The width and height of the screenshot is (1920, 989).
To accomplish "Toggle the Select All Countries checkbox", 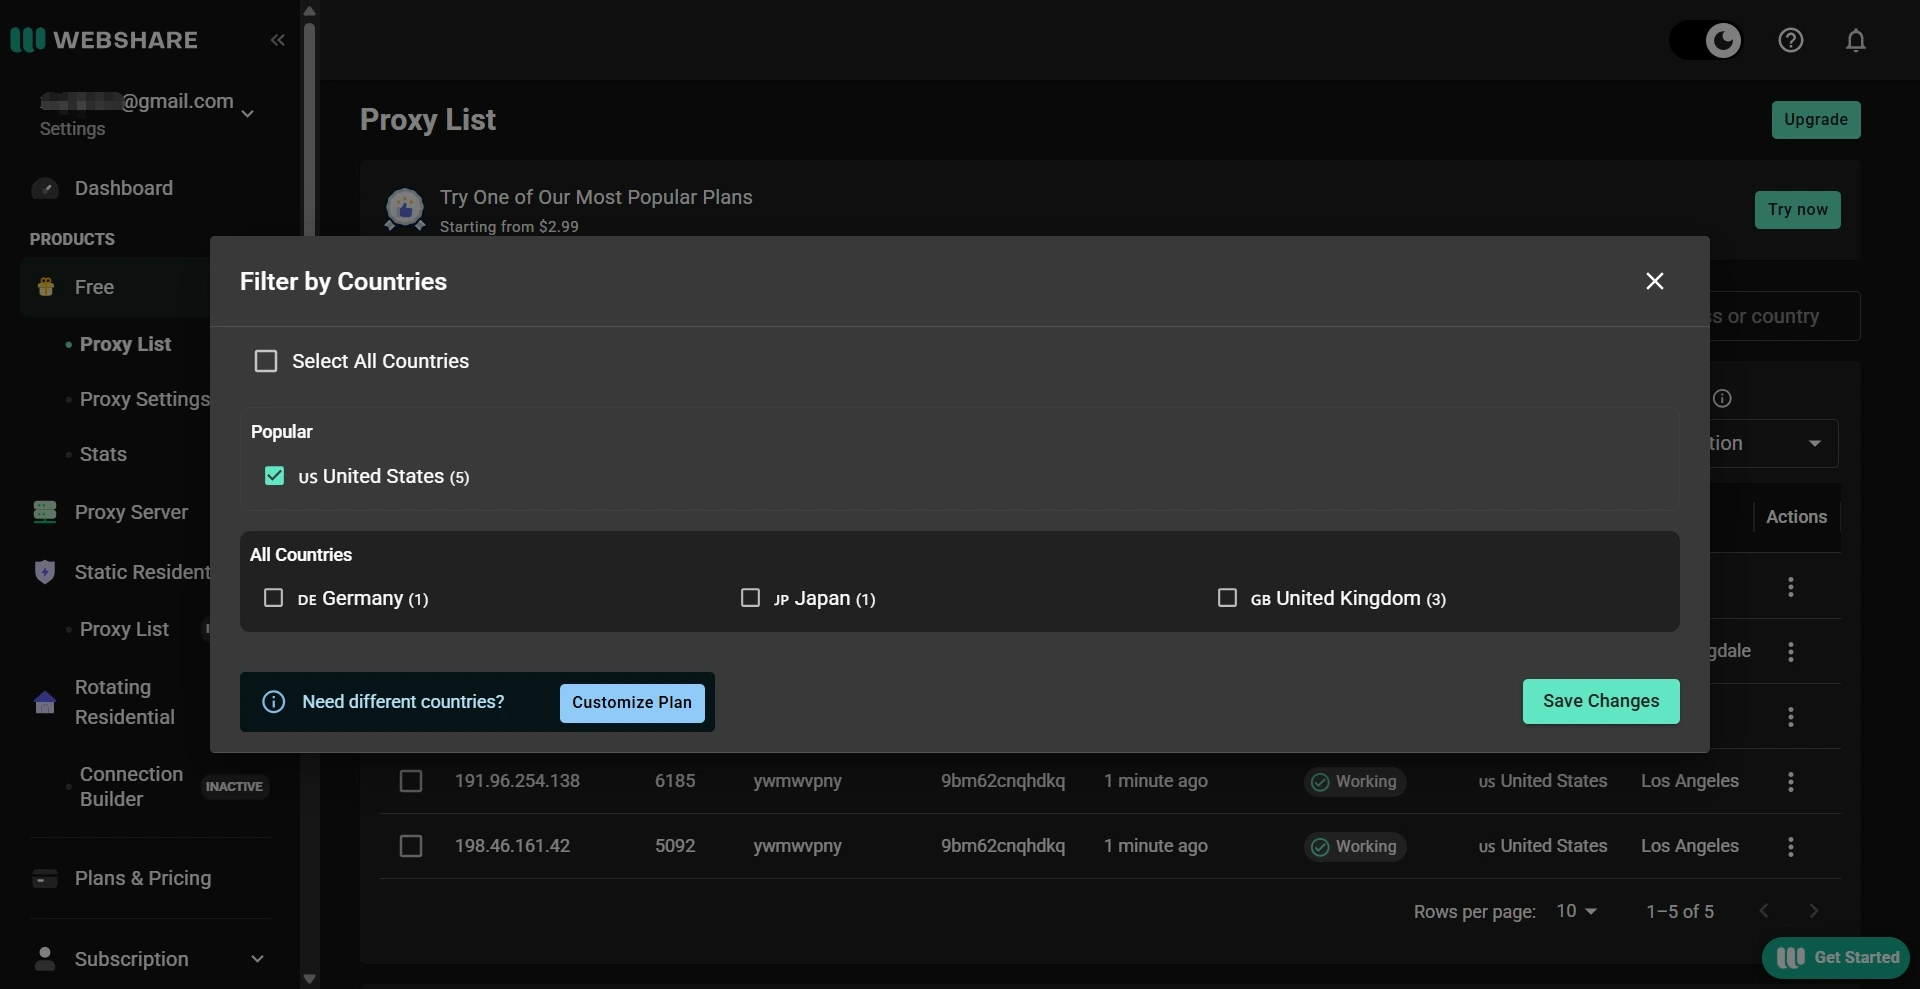I will click(x=266, y=361).
